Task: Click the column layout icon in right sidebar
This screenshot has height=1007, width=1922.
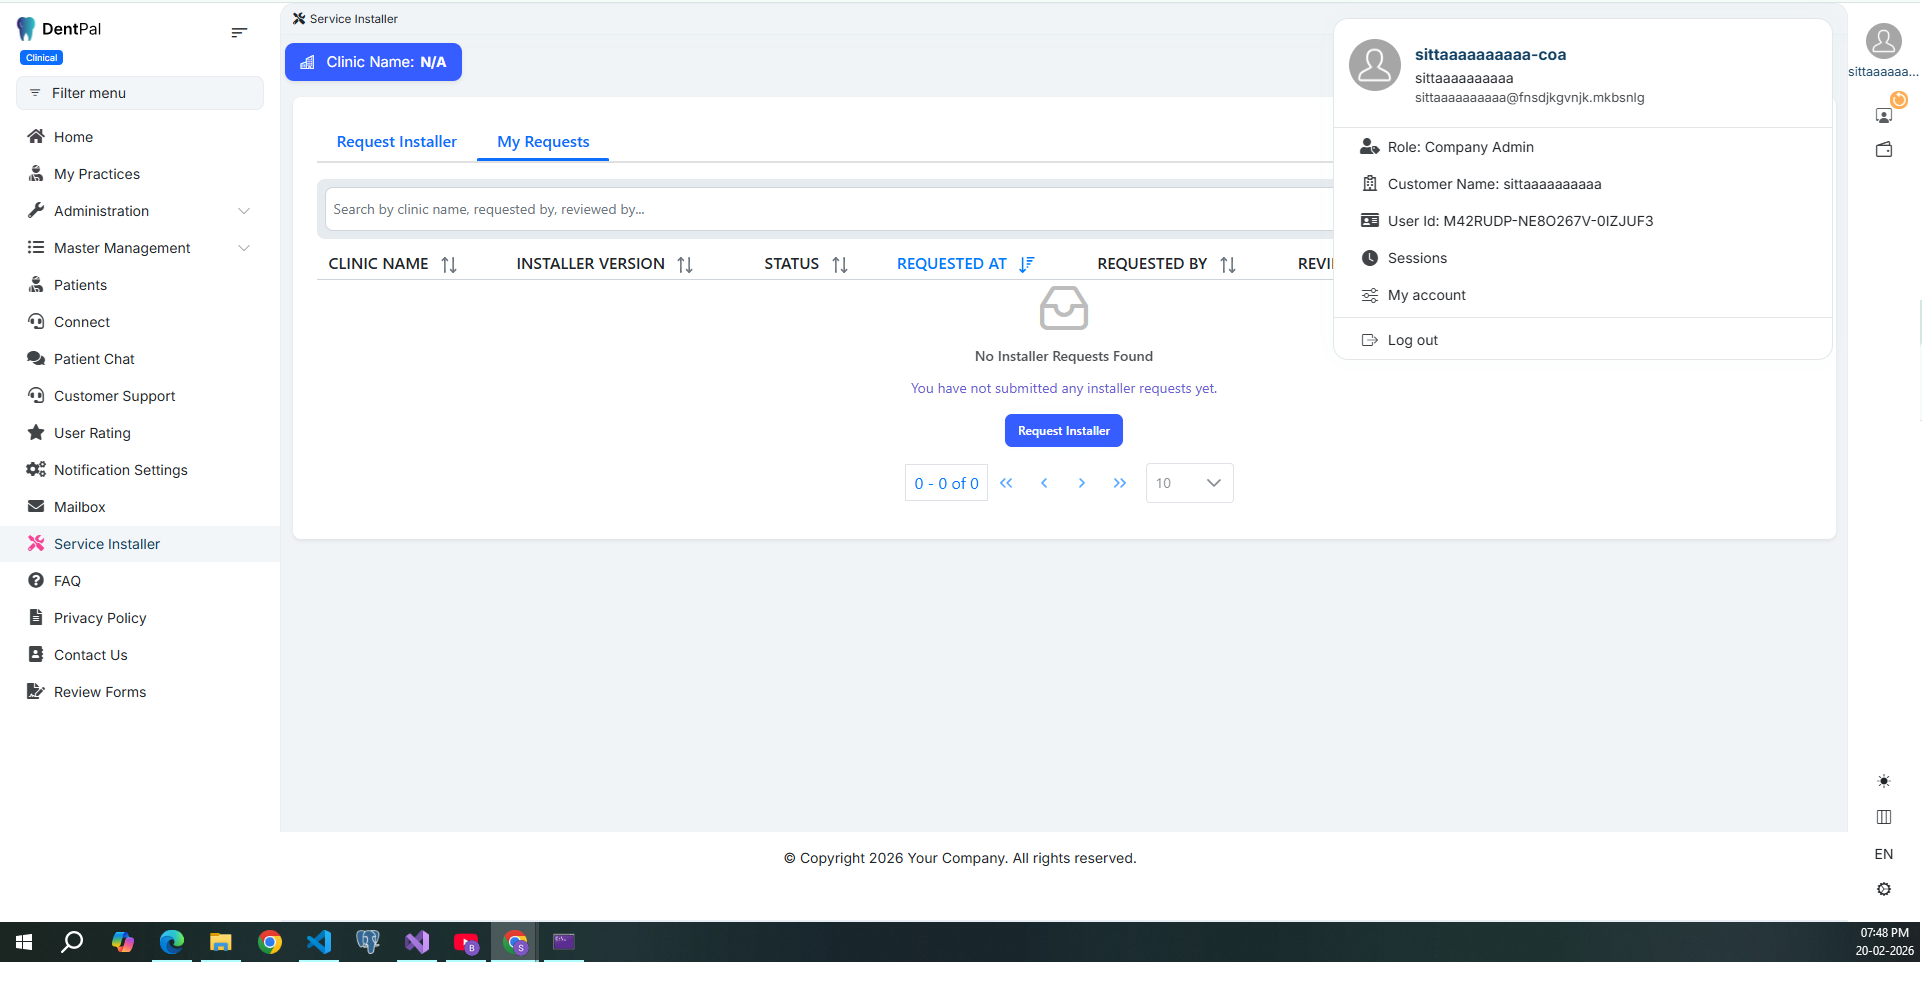Action: coord(1884,817)
